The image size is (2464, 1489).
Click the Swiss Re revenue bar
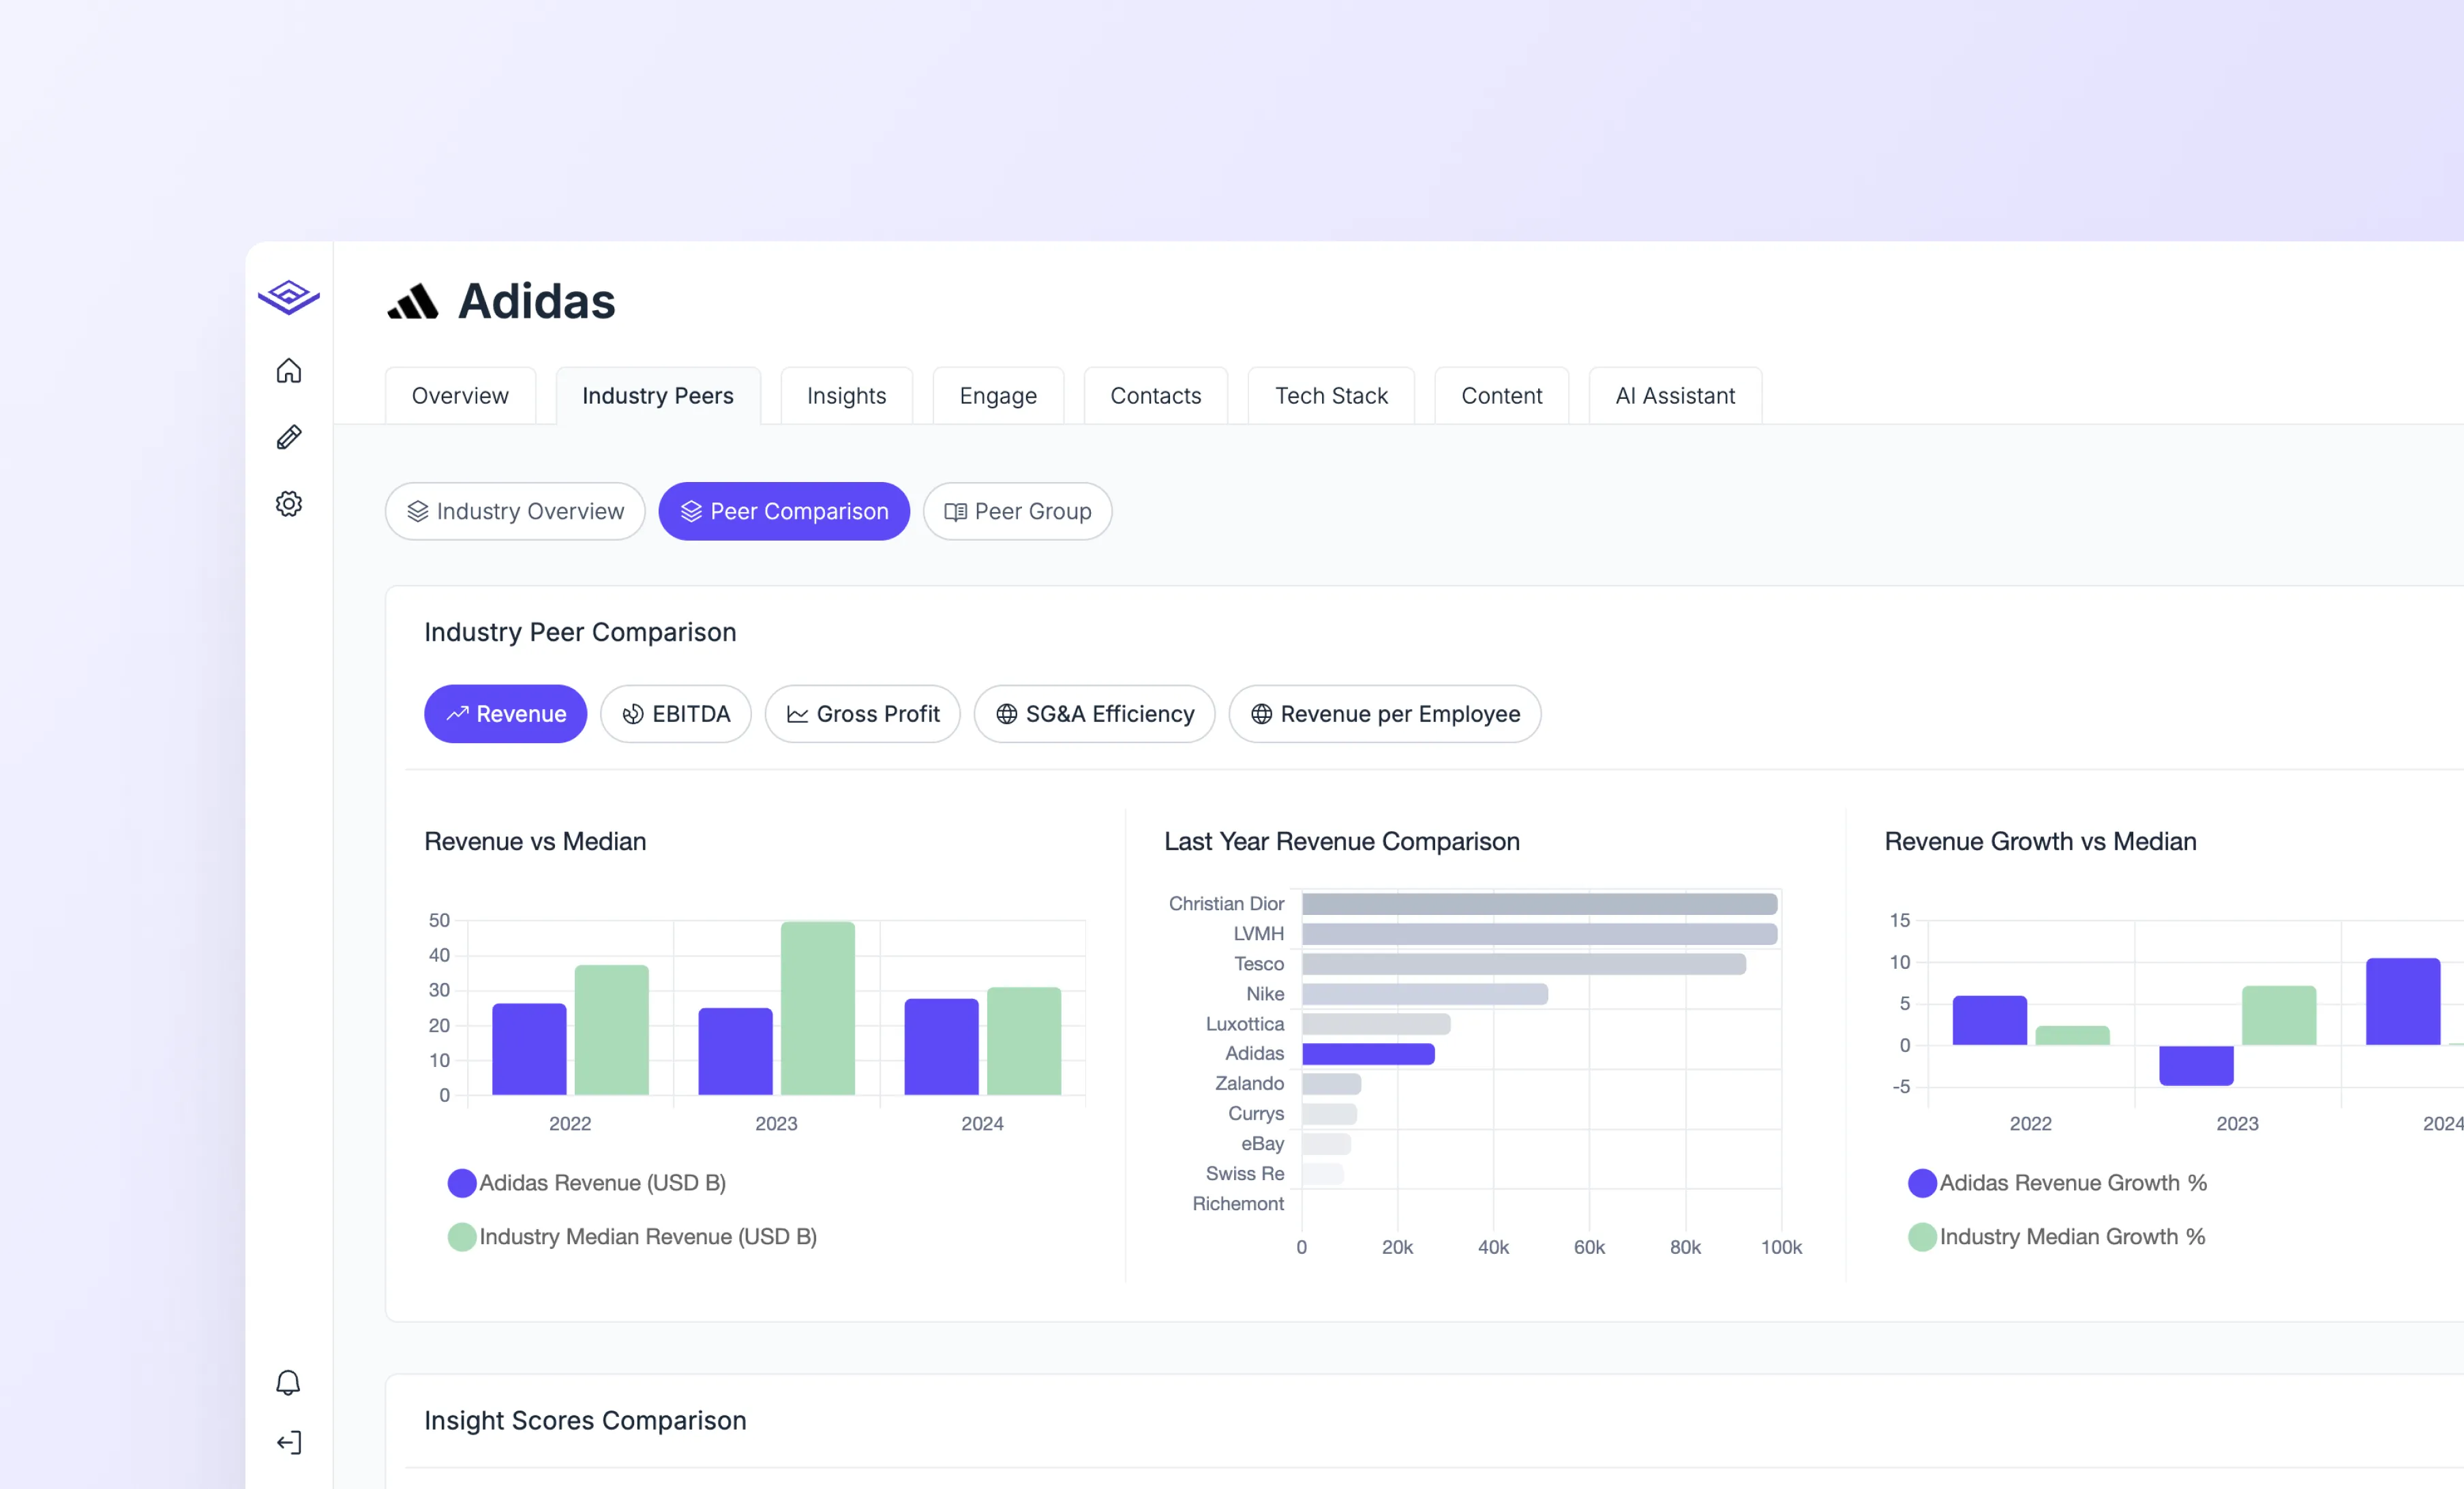pos(1322,1174)
